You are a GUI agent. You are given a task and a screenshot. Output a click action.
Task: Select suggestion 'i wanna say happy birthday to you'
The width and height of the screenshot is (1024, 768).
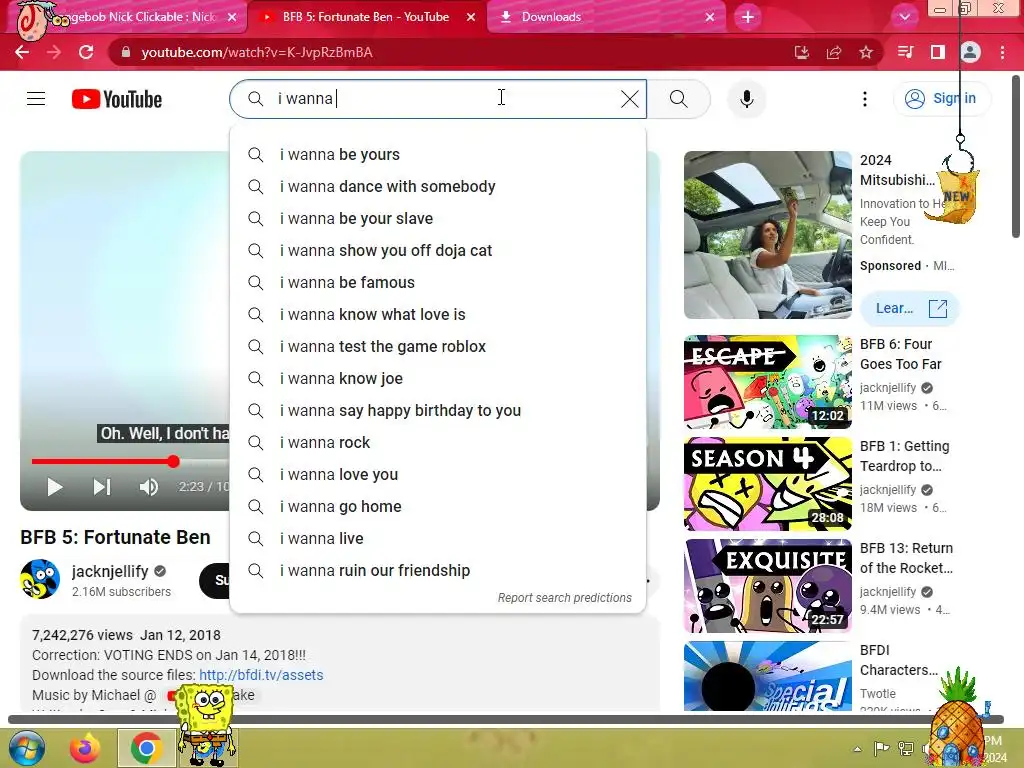point(438,411)
